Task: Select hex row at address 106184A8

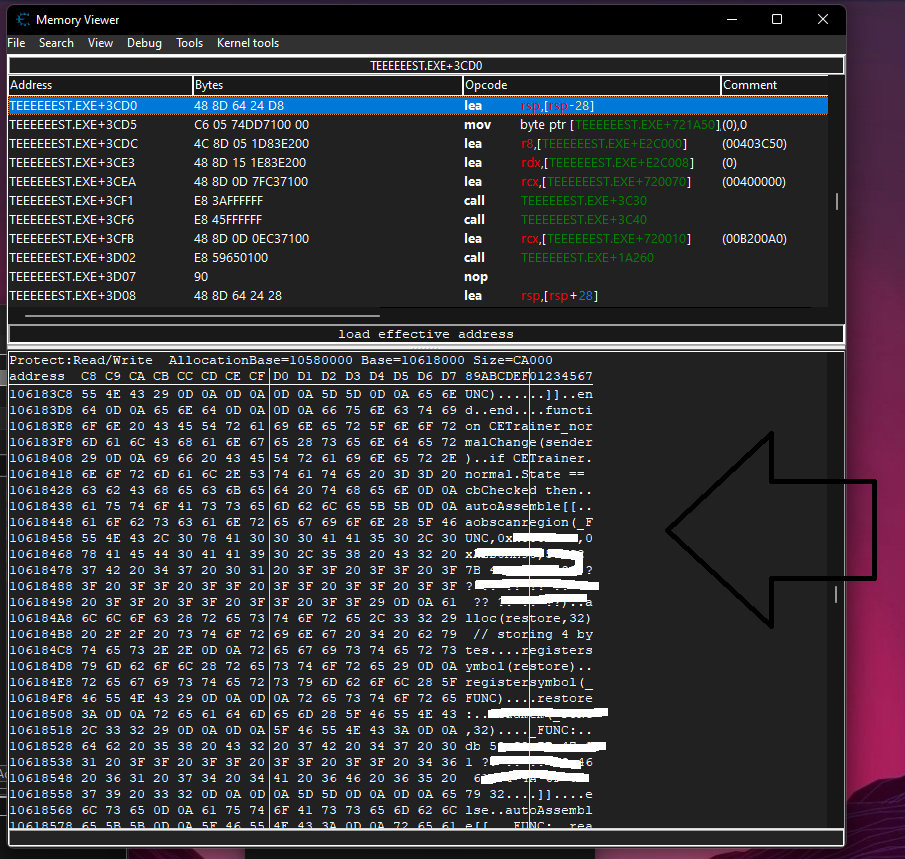Action: (x=301, y=618)
